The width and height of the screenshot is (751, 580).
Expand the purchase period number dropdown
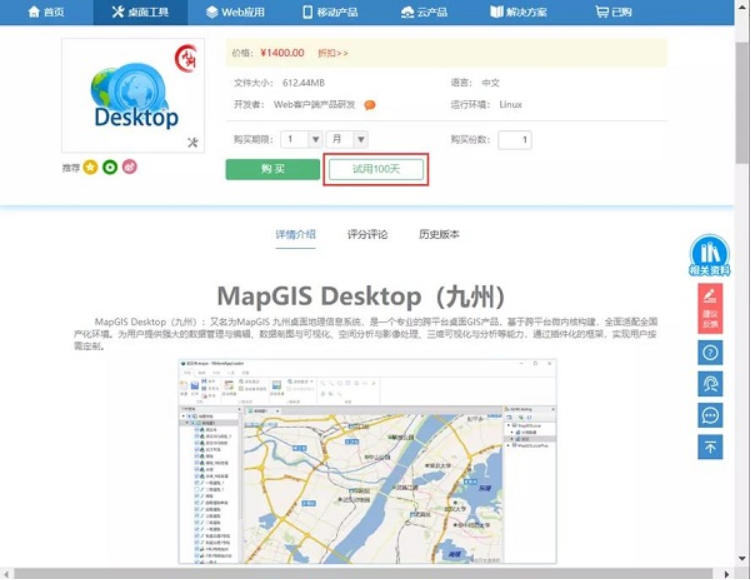pos(315,140)
